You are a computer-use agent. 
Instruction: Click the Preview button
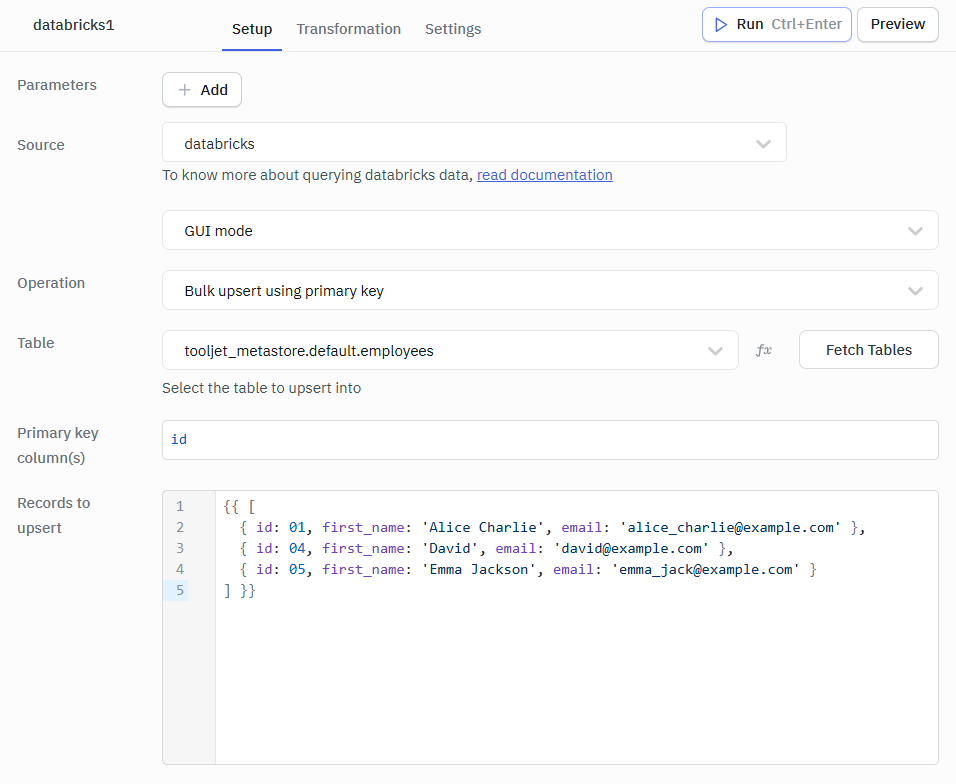pyautogui.click(x=897, y=24)
